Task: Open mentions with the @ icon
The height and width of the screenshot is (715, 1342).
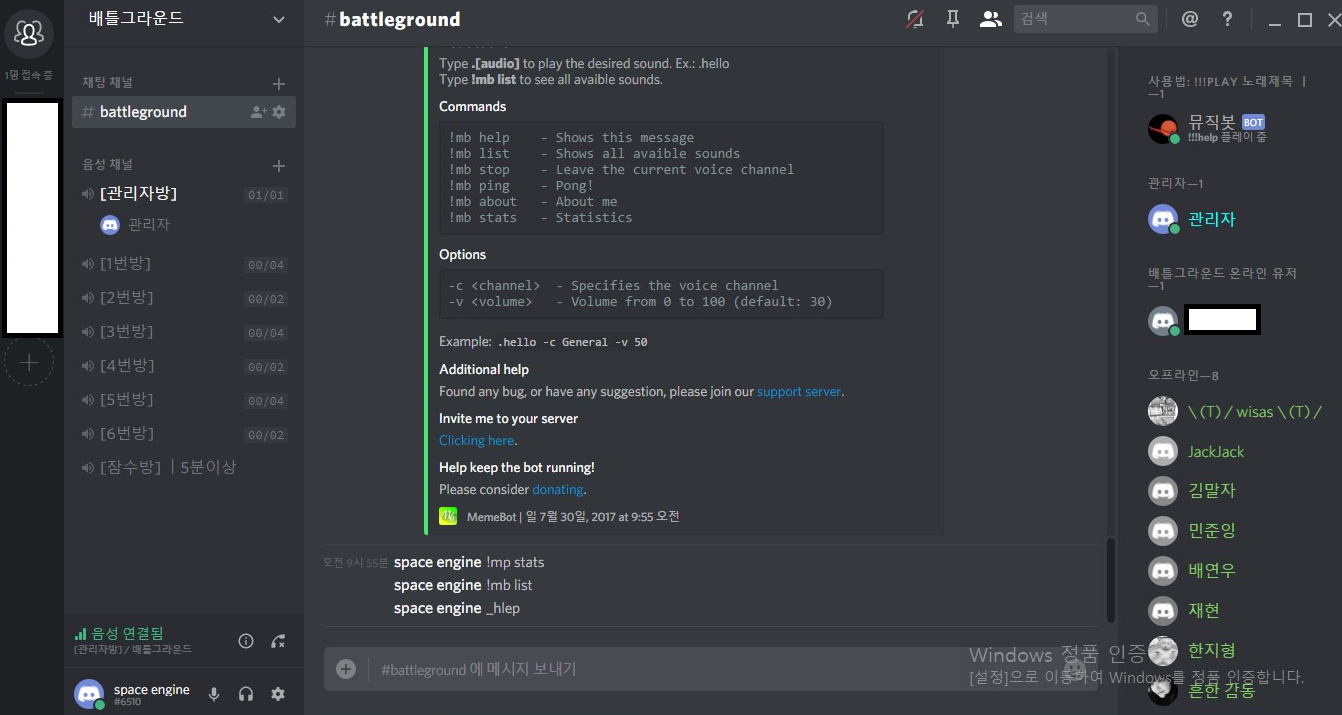Action: [x=1190, y=19]
